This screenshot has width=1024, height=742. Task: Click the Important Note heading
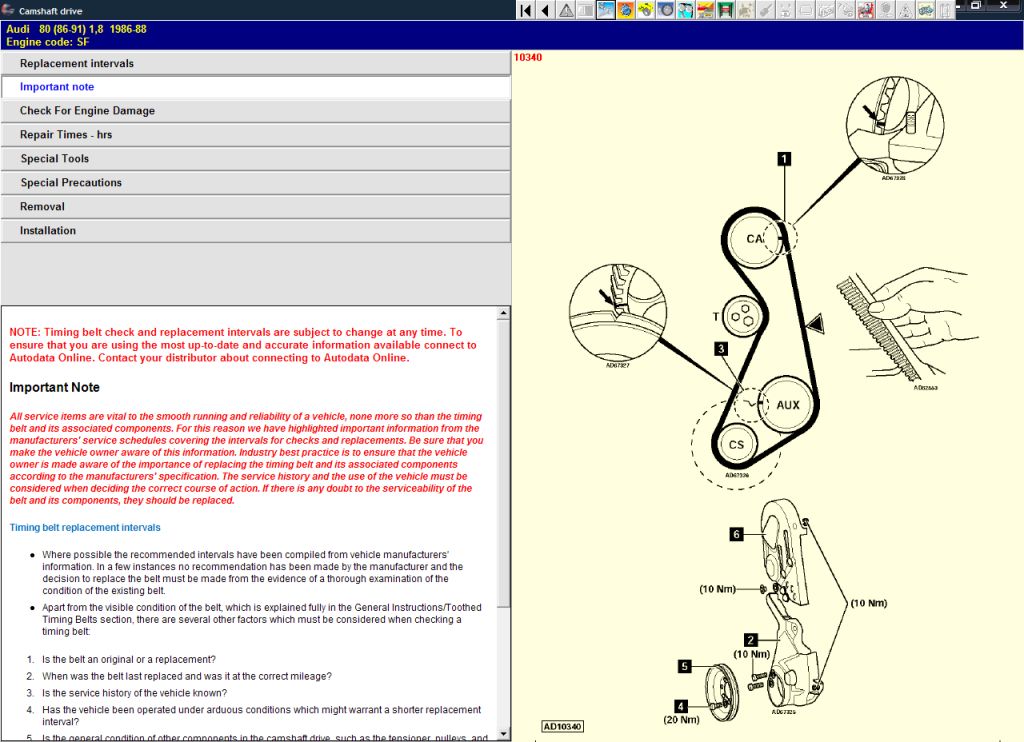tap(54, 387)
